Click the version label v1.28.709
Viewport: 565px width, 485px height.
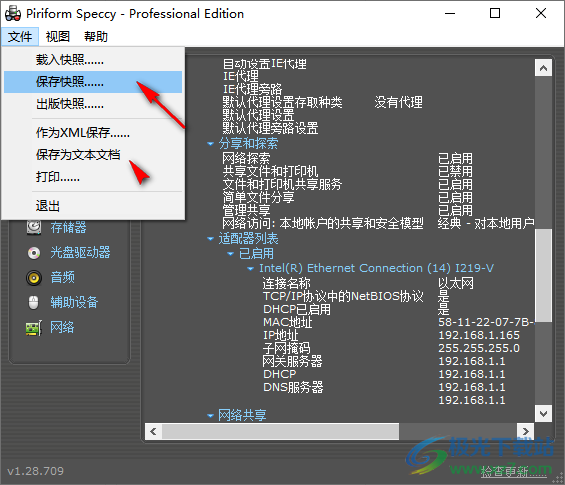pyautogui.click(x=35, y=471)
